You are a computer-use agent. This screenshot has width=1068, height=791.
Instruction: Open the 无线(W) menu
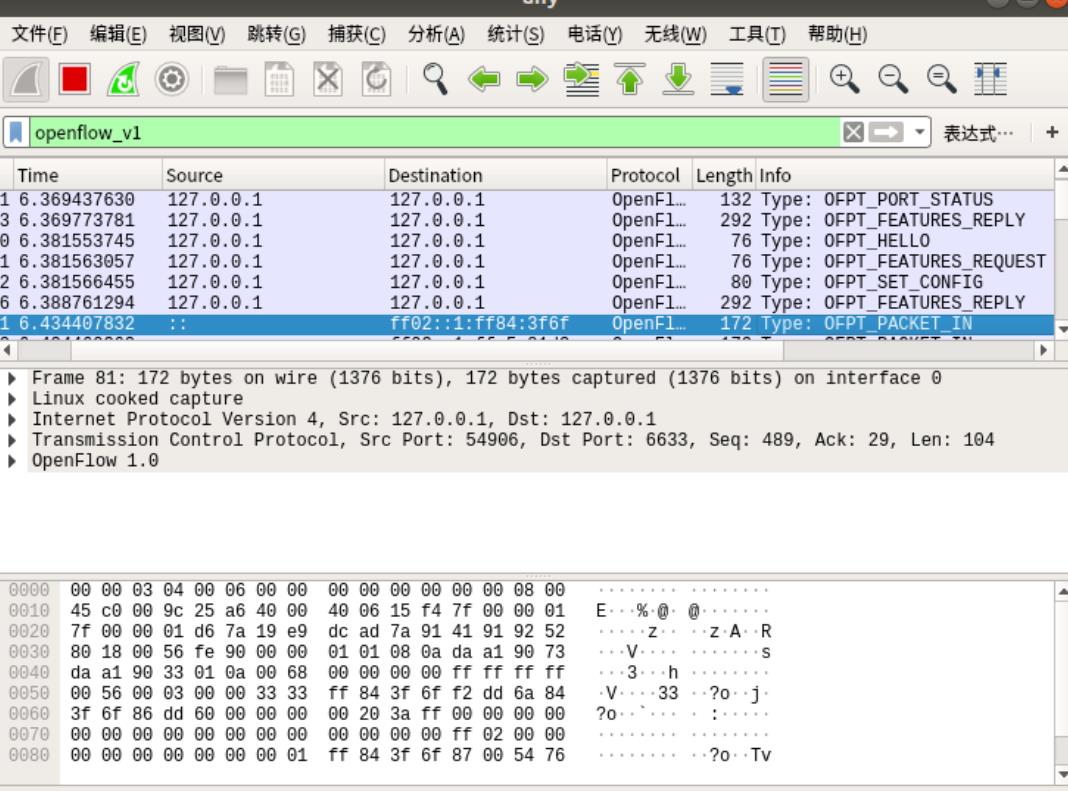click(675, 33)
